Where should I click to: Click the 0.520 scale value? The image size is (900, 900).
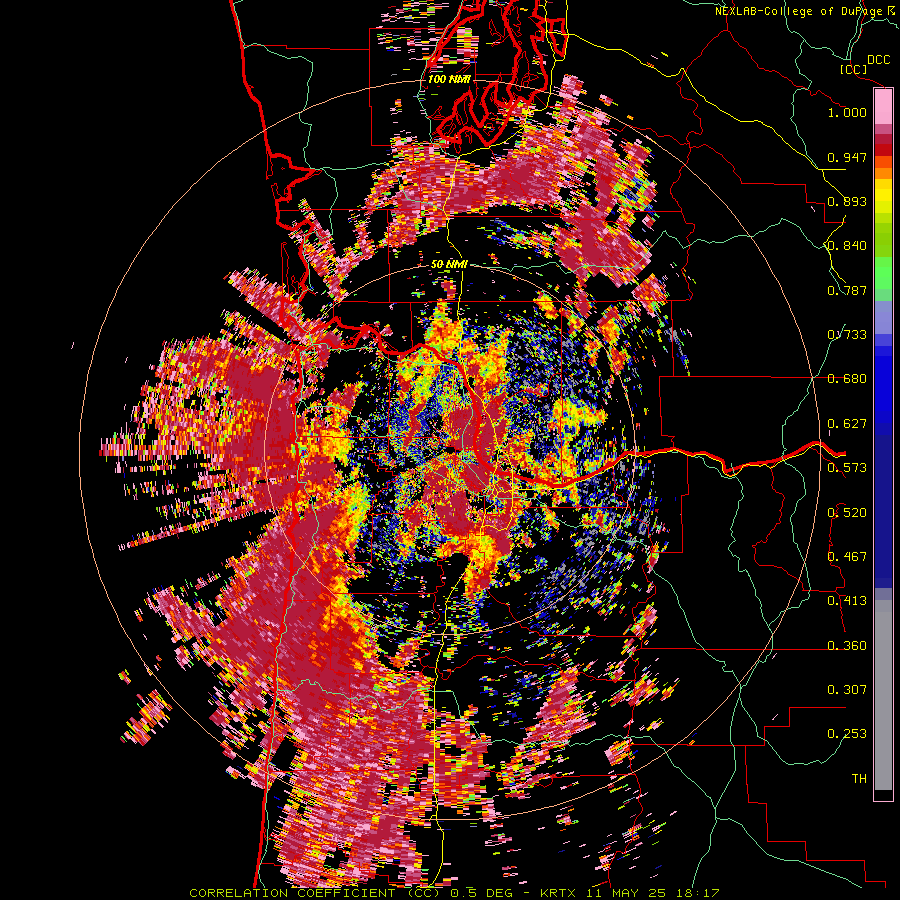[847, 513]
